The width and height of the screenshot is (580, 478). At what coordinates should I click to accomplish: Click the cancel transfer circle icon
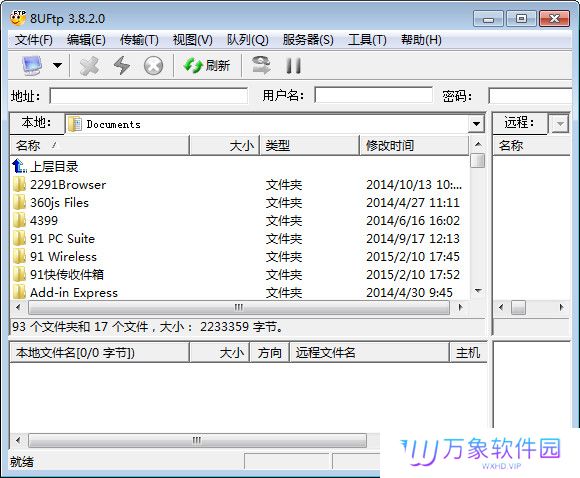(153, 66)
